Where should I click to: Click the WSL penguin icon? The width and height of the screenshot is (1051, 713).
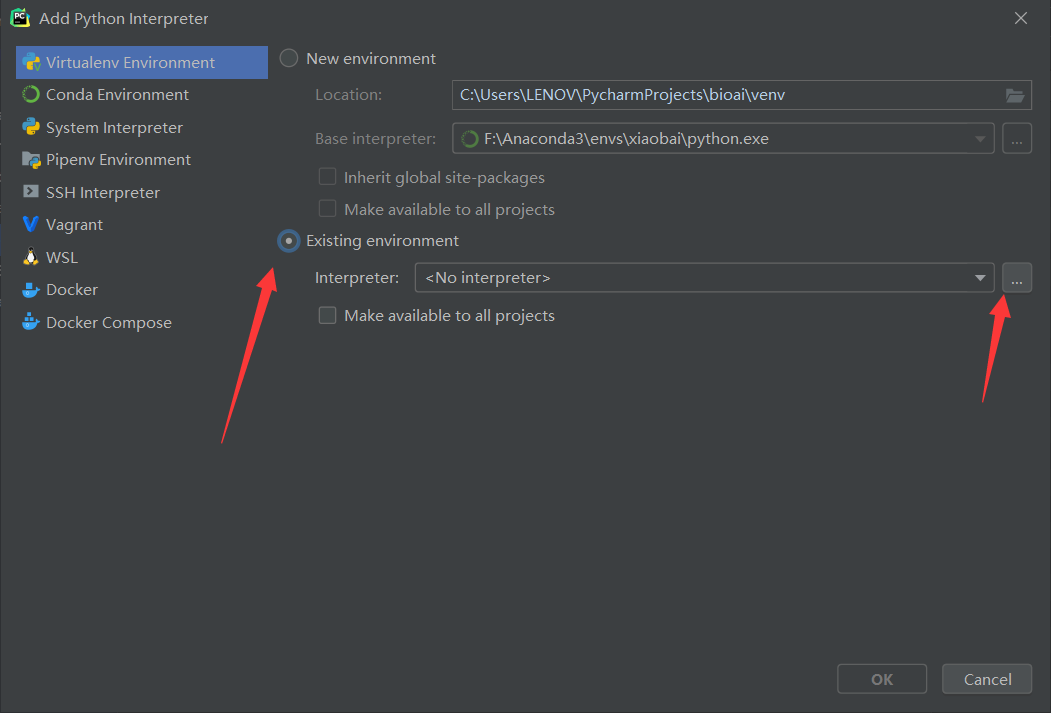point(31,257)
